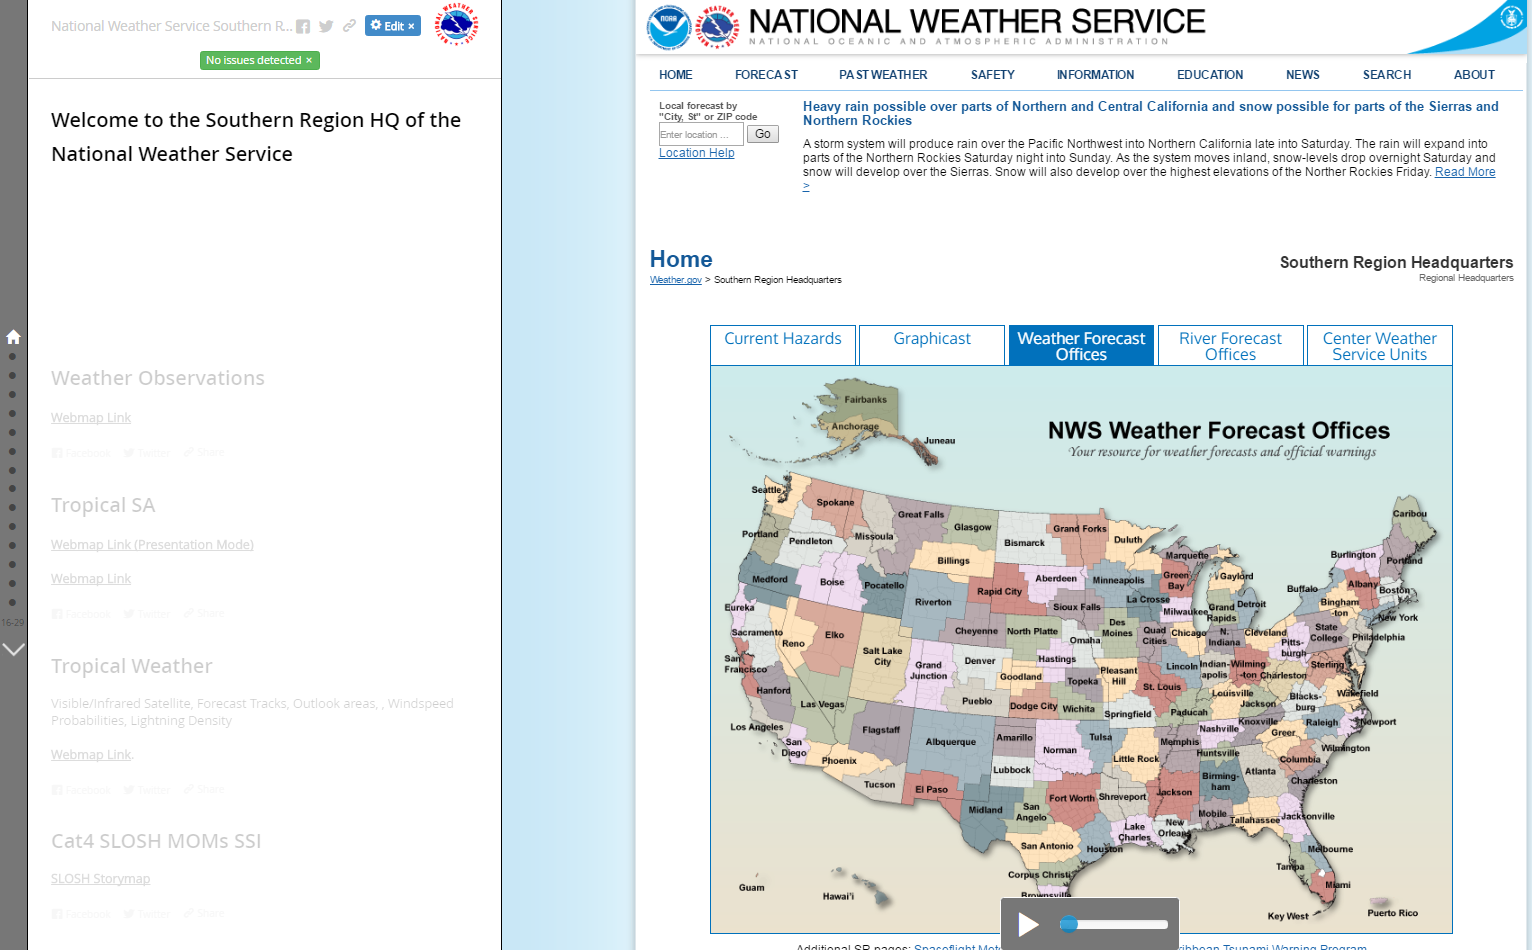Select the Denver office on the map
The width and height of the screenshot is (1532, 950).
tap(980, 661)
